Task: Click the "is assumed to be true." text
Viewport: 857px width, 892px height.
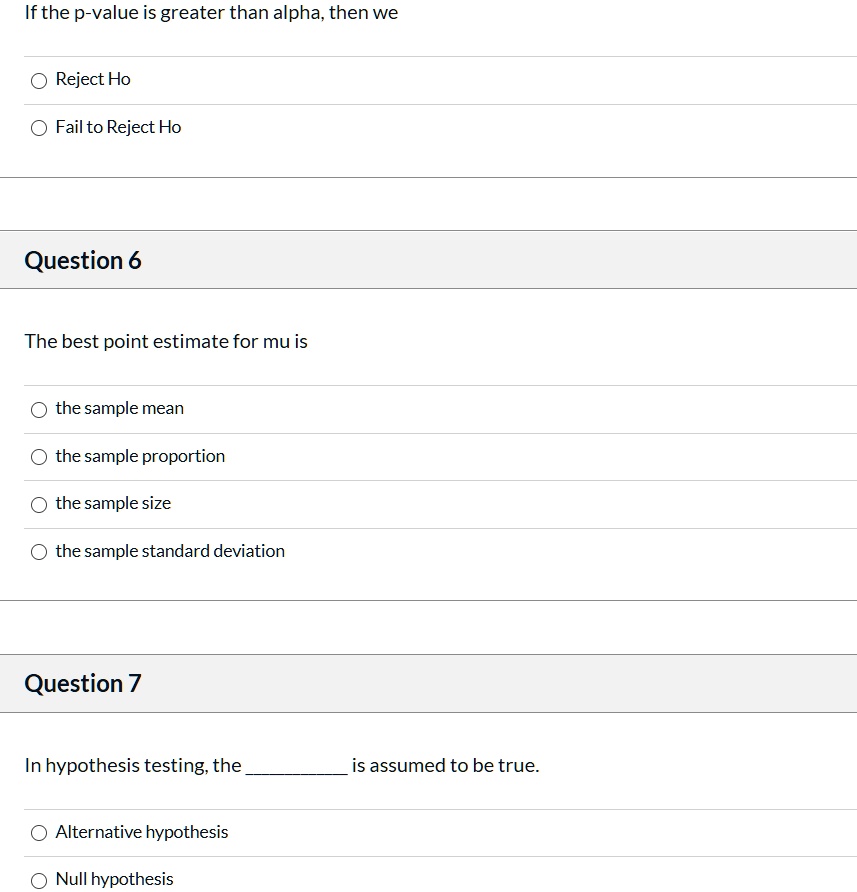Action: 445,766
